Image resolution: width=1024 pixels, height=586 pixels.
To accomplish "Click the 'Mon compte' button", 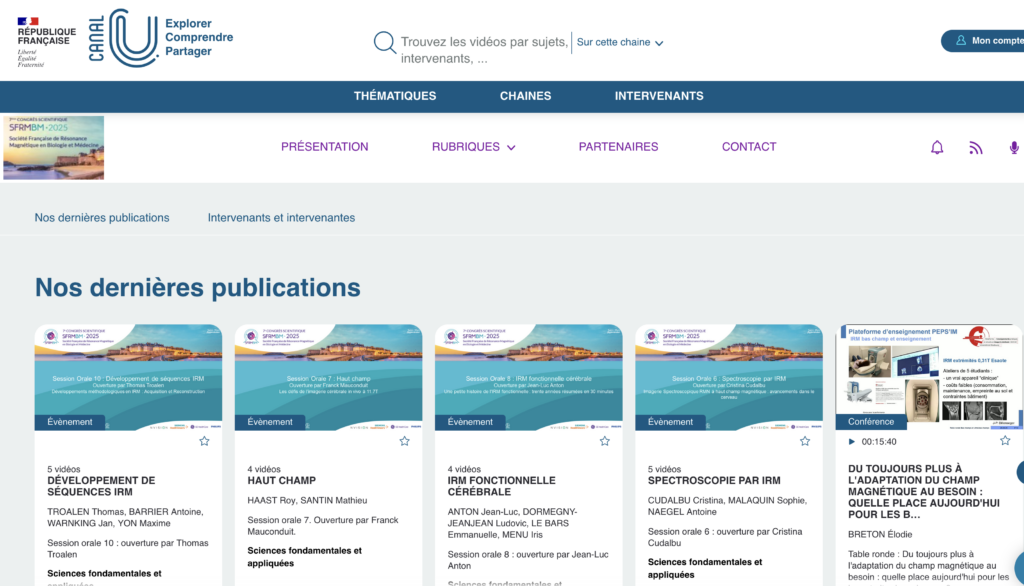I will pos(985,41).
